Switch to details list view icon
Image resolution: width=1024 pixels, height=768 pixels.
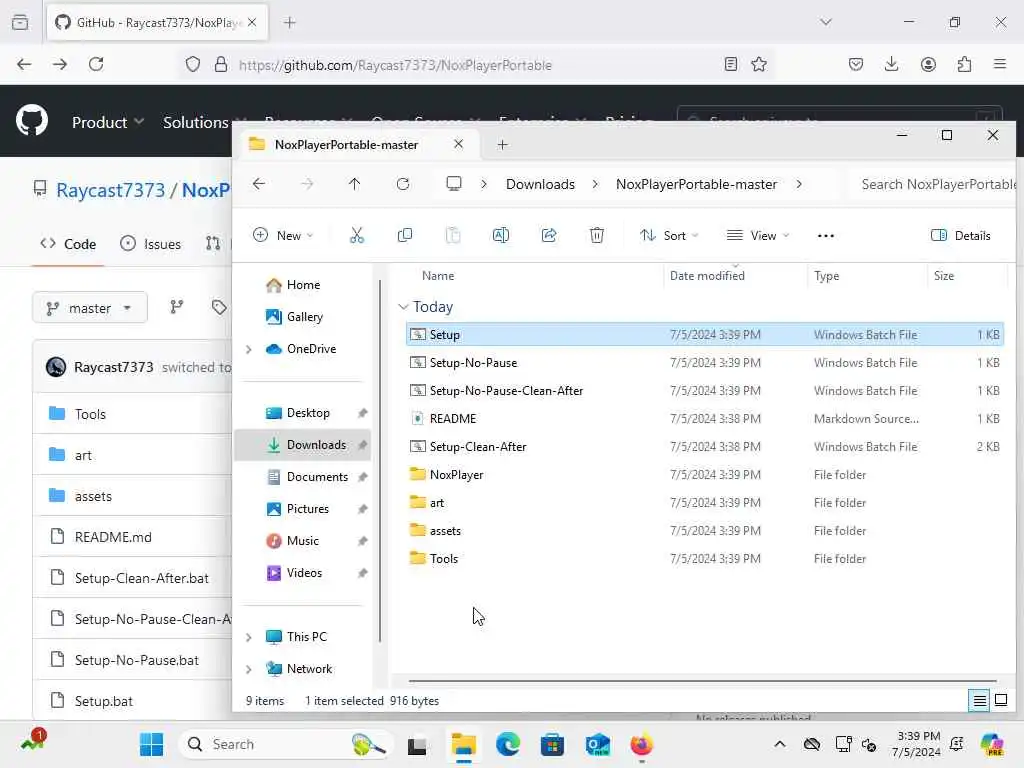[x=980, y=701]
